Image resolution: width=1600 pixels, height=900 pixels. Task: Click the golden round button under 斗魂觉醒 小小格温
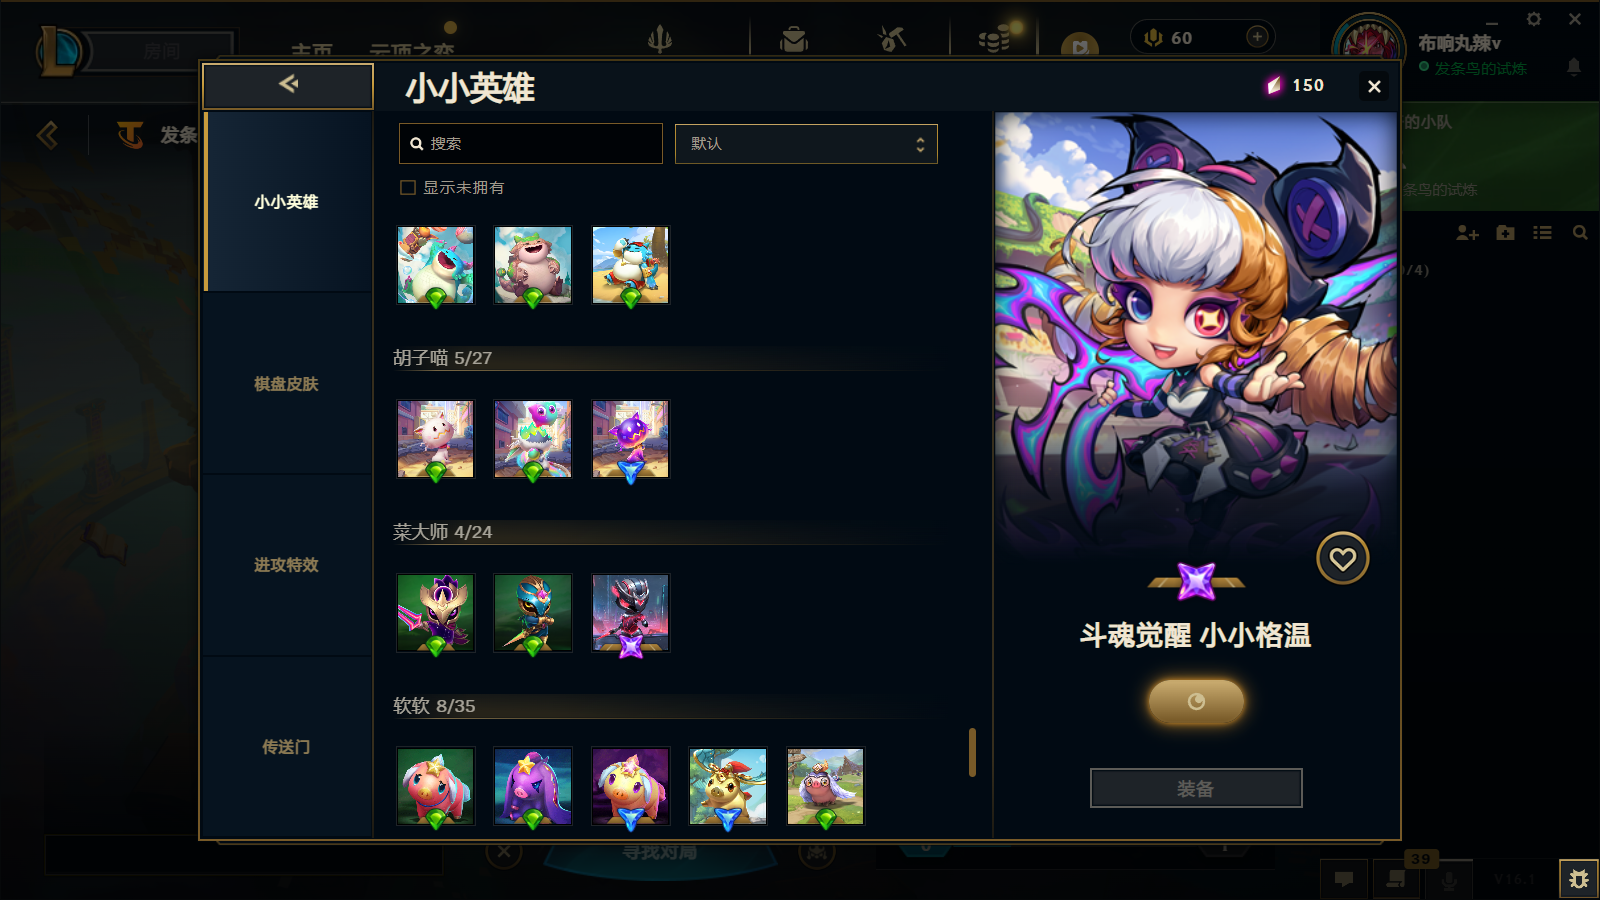[x=1196, y=702]
